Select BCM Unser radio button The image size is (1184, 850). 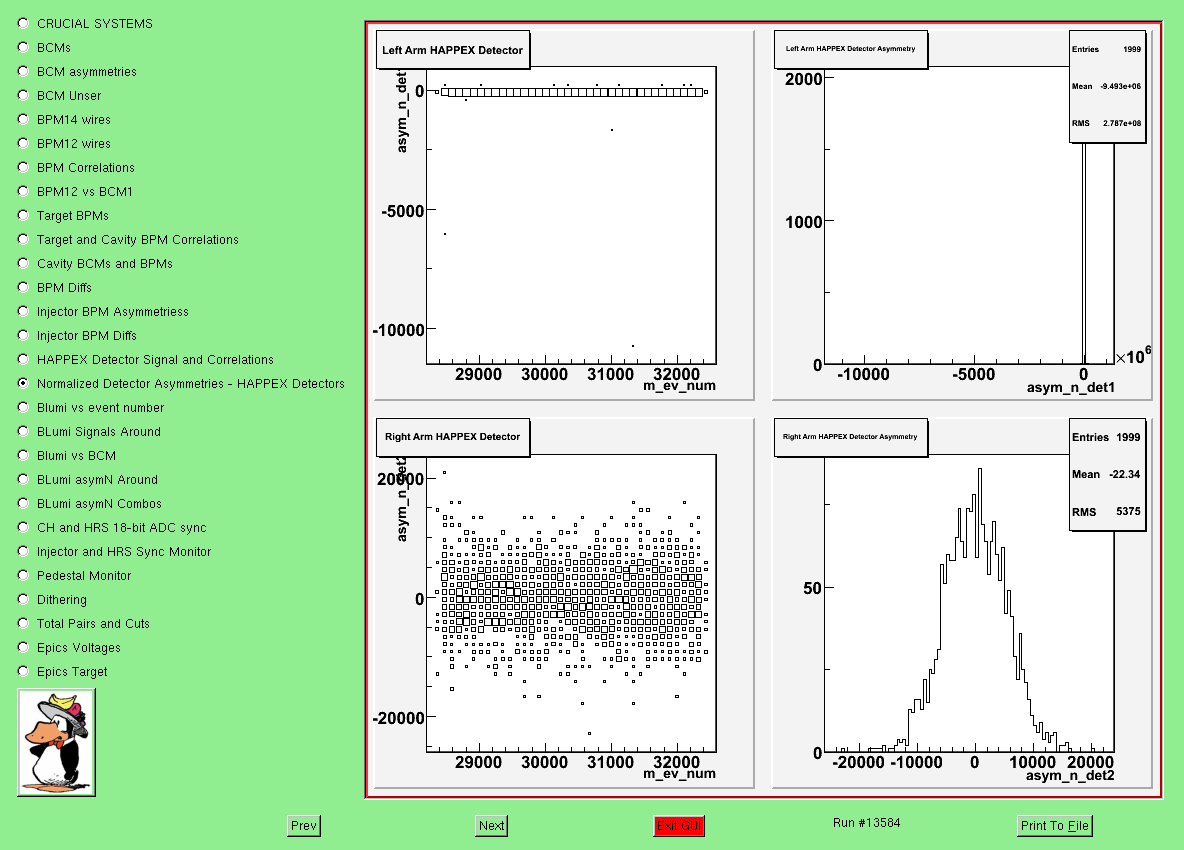pyautogui.click(x=23, y=96)
